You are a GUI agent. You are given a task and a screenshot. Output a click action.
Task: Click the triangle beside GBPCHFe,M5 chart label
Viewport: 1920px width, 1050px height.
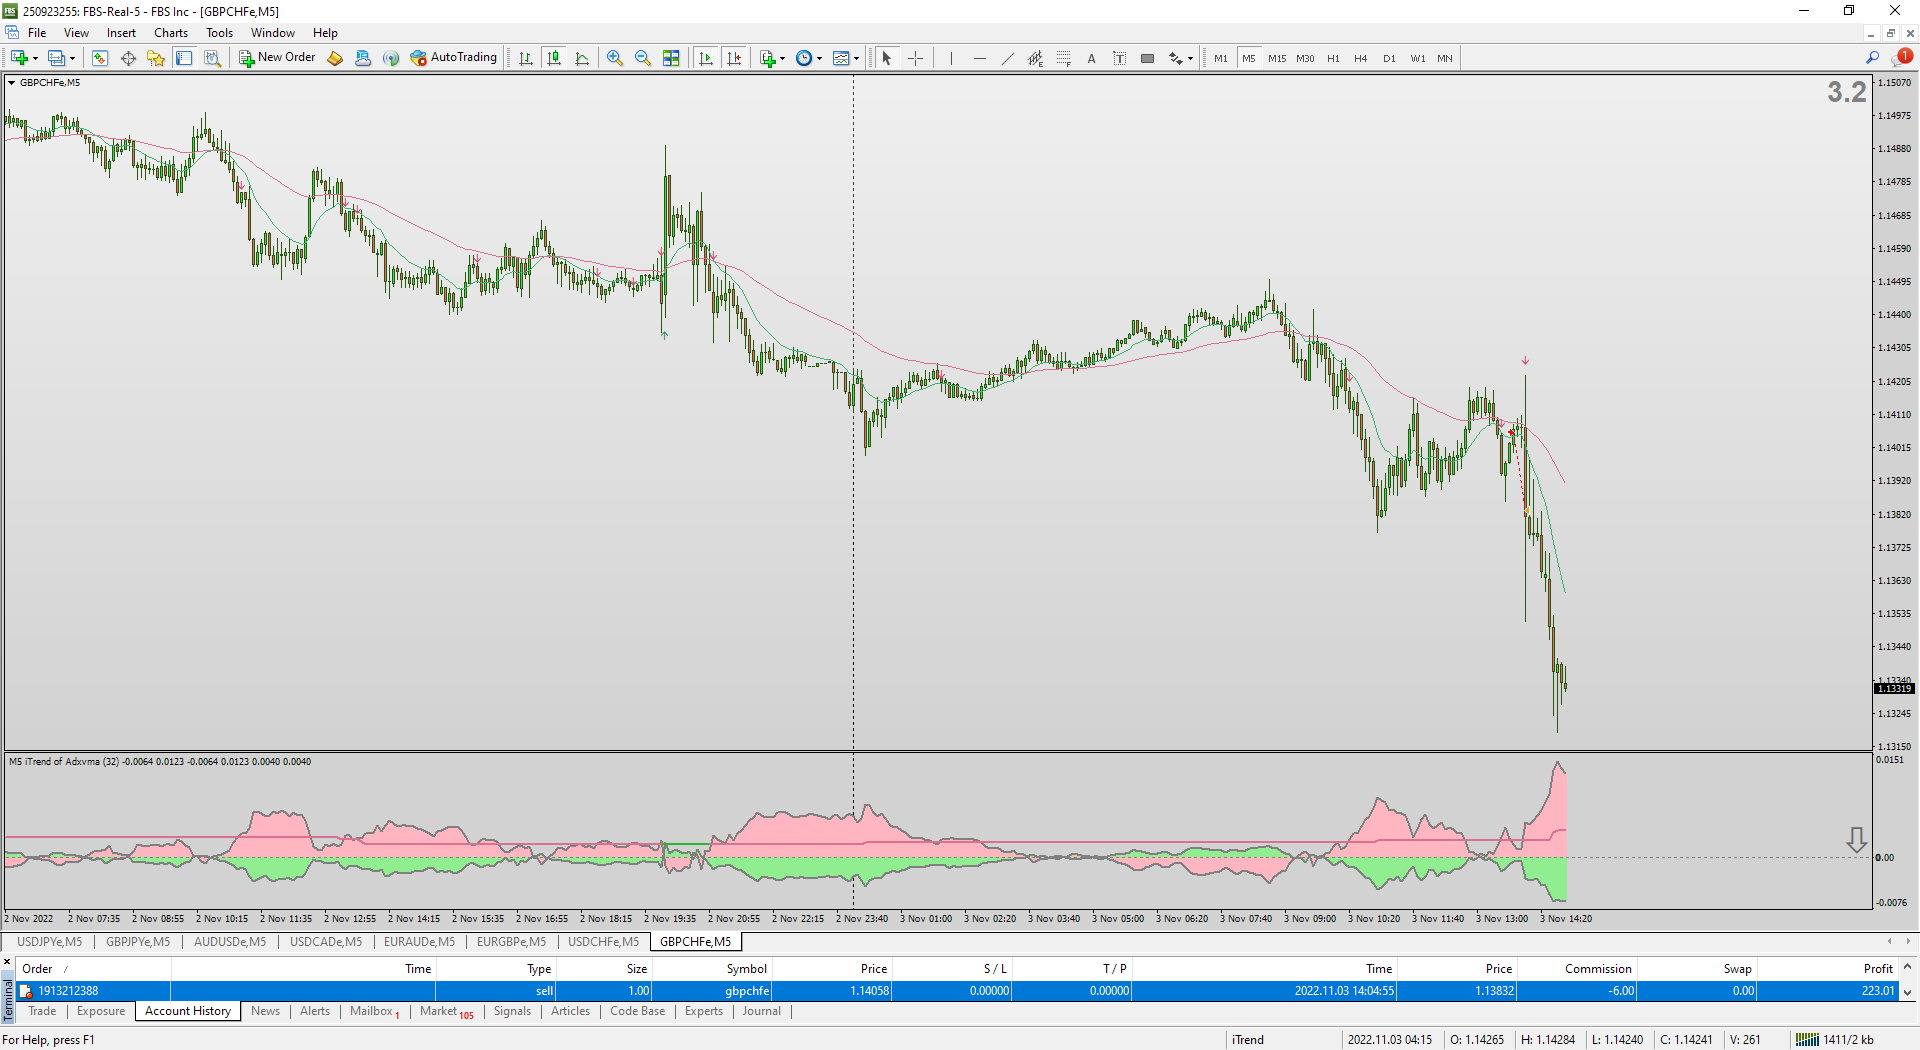12,83
